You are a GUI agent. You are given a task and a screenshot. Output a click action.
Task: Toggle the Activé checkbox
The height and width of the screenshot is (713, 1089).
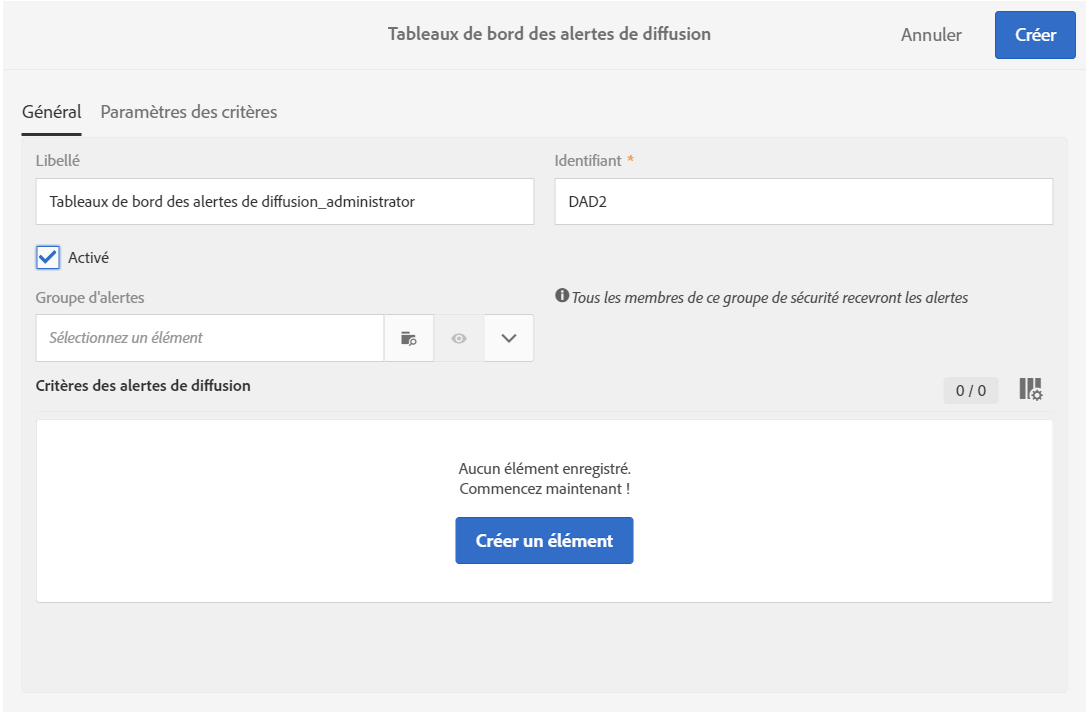point(48,257)
